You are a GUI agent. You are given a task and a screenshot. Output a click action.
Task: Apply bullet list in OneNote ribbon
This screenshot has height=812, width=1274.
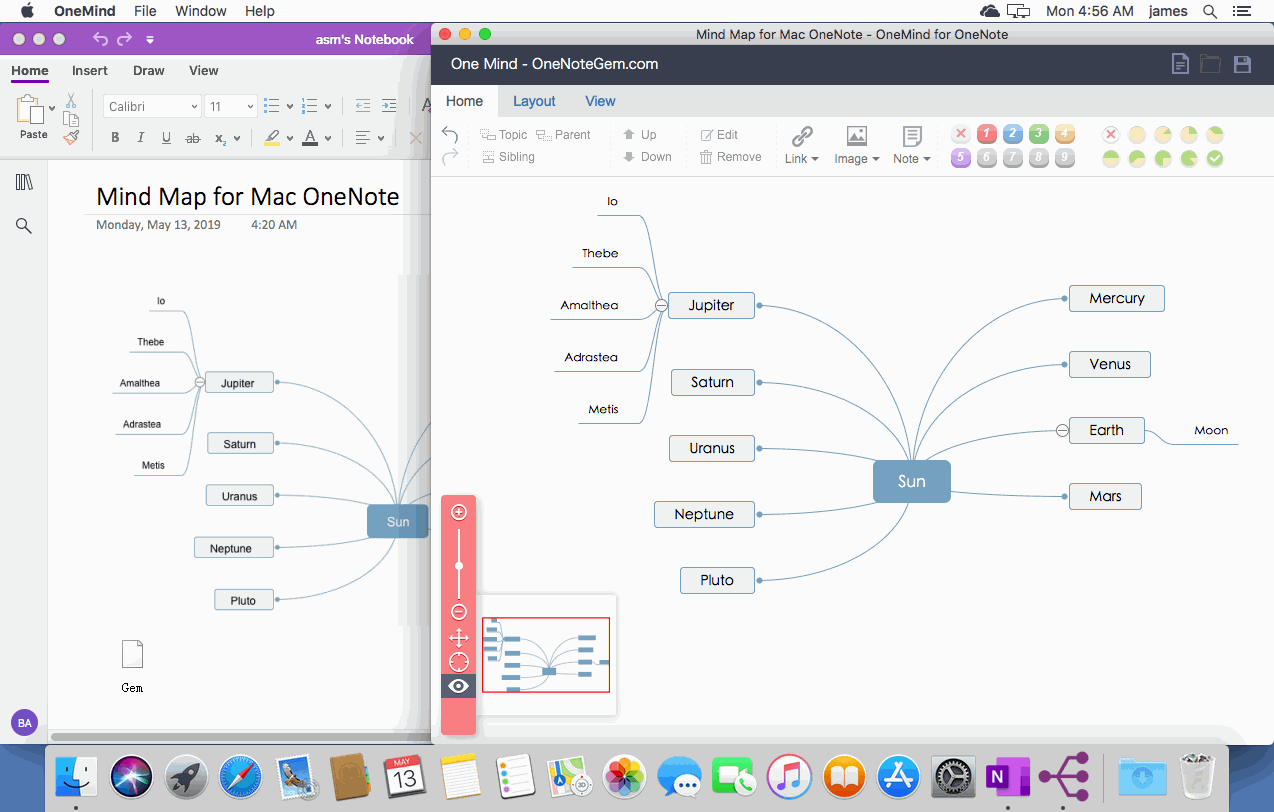(x=271, y=106)
